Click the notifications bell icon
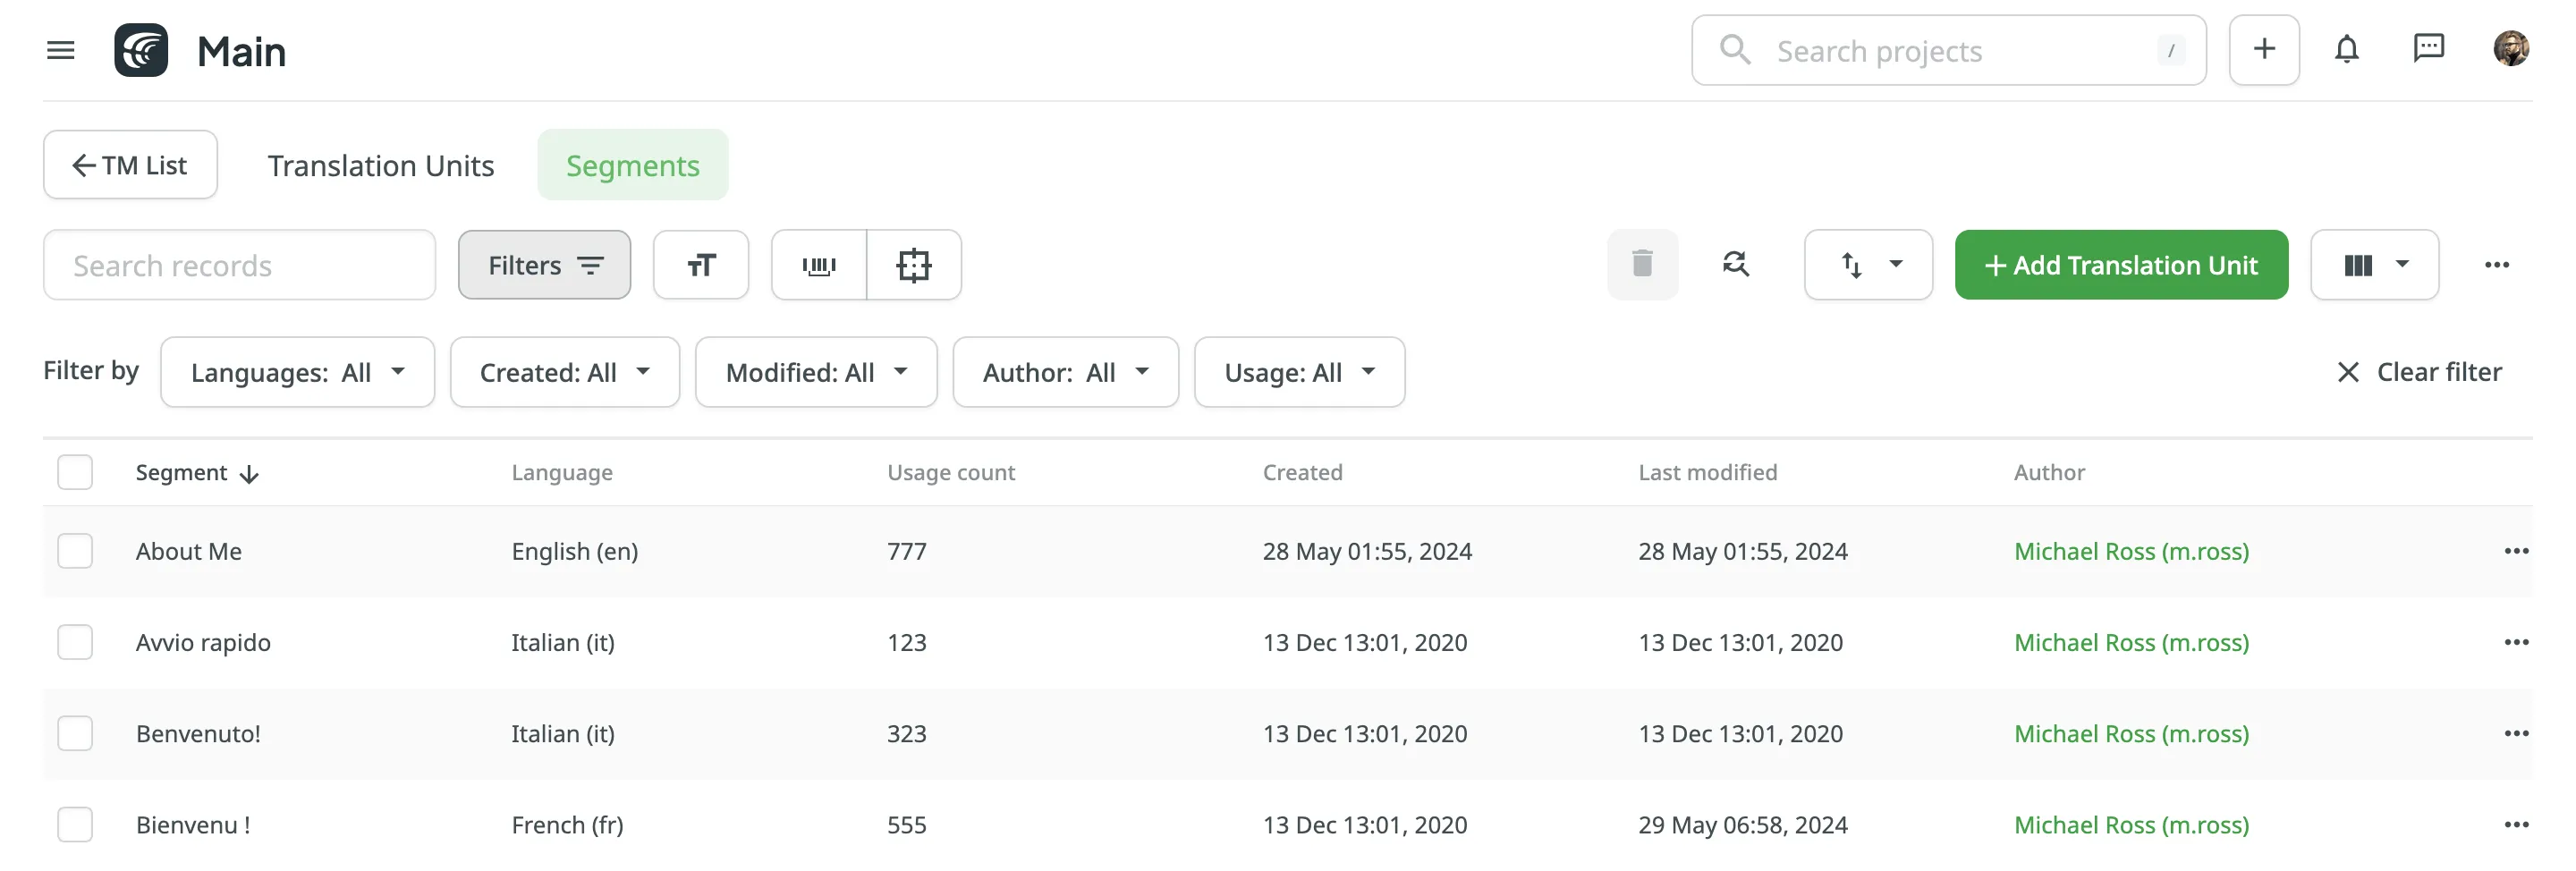2576x871 pixels. (2346, 49)
